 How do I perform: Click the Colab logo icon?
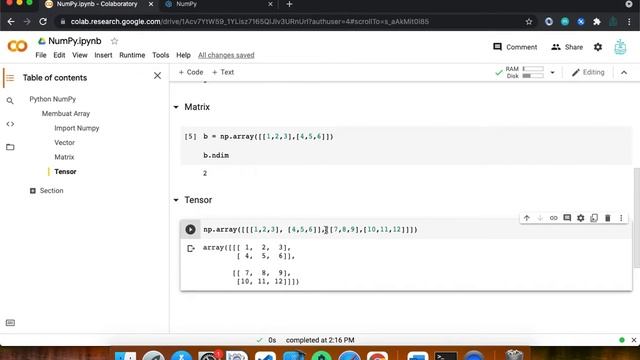point(17,46)
